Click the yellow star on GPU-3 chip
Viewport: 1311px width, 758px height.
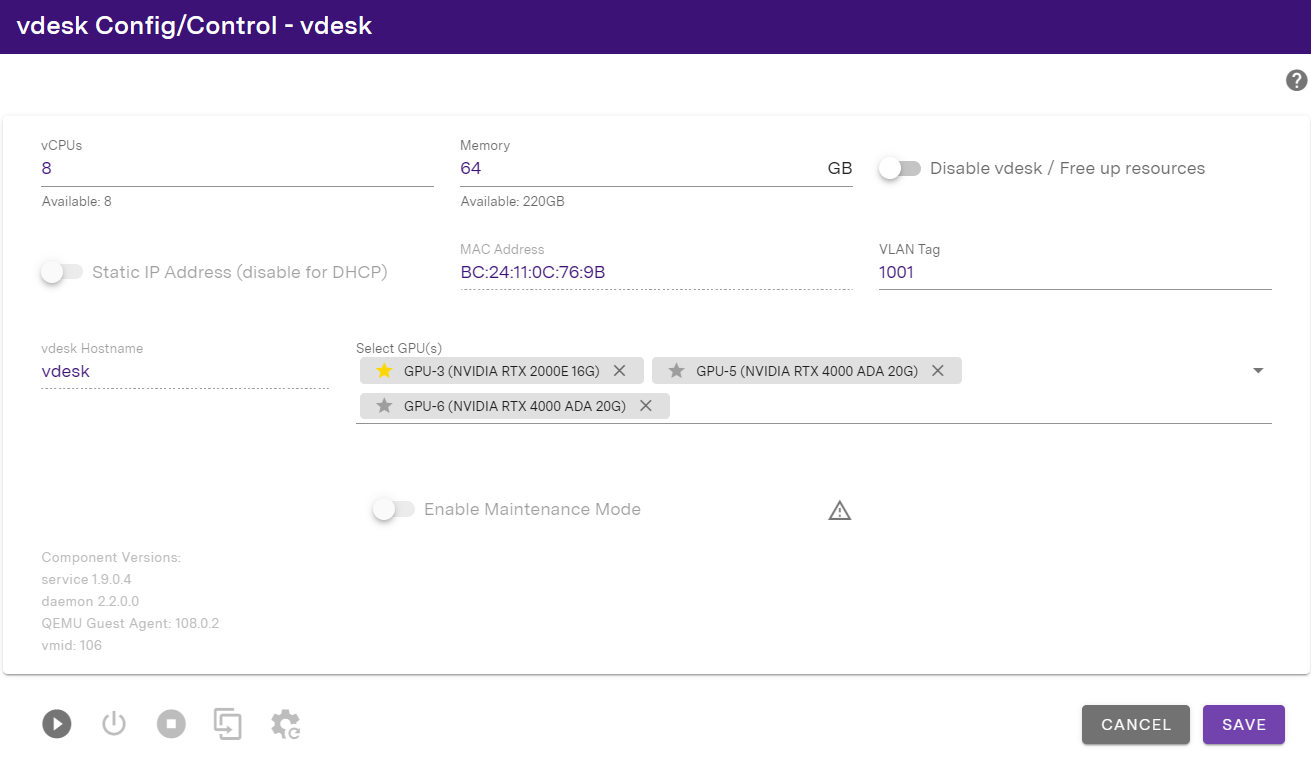click(384, 371)
